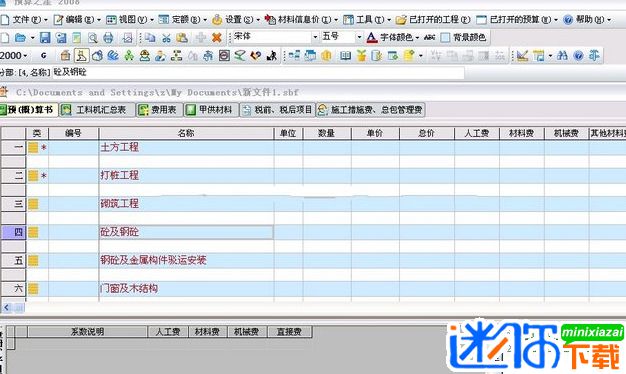Click the green tree toolbar icon

tap(129, 56)
